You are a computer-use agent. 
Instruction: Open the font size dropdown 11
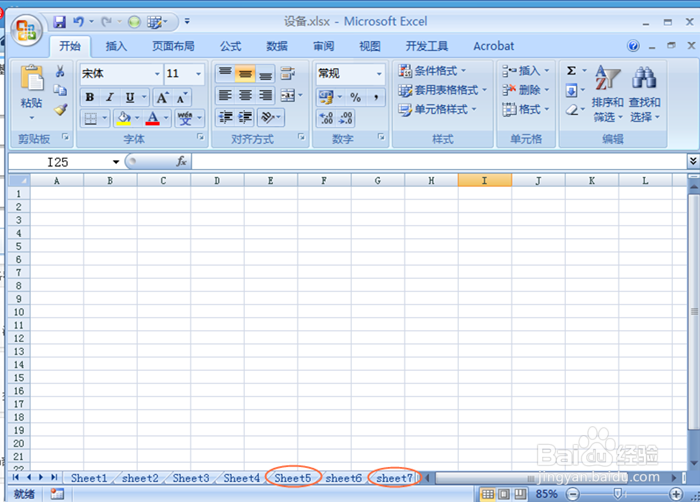pos(199,74)
